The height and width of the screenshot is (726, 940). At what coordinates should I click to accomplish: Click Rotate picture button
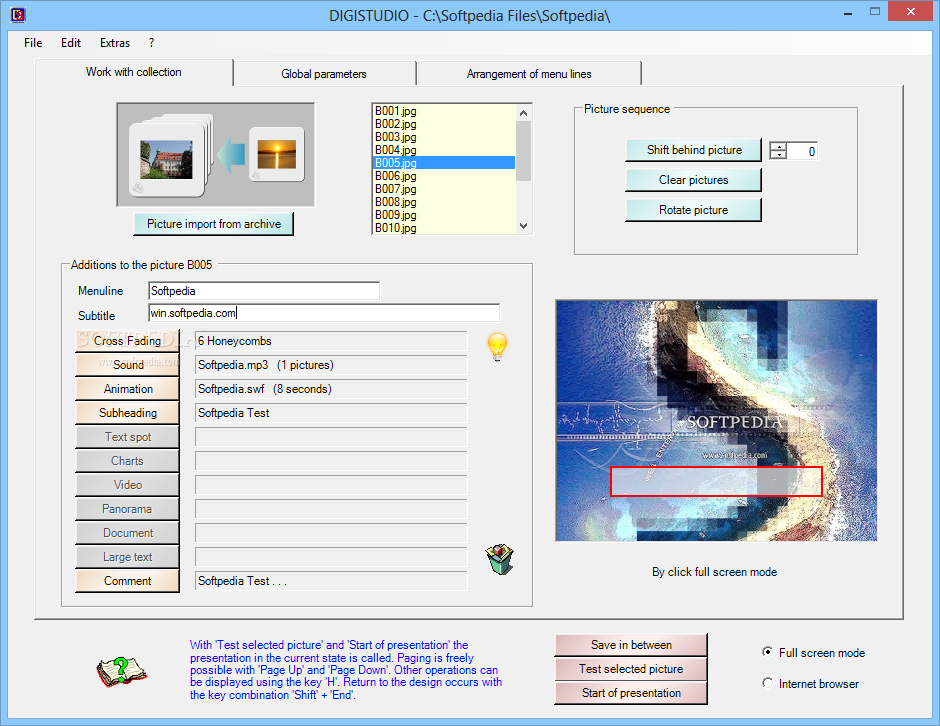694,210
